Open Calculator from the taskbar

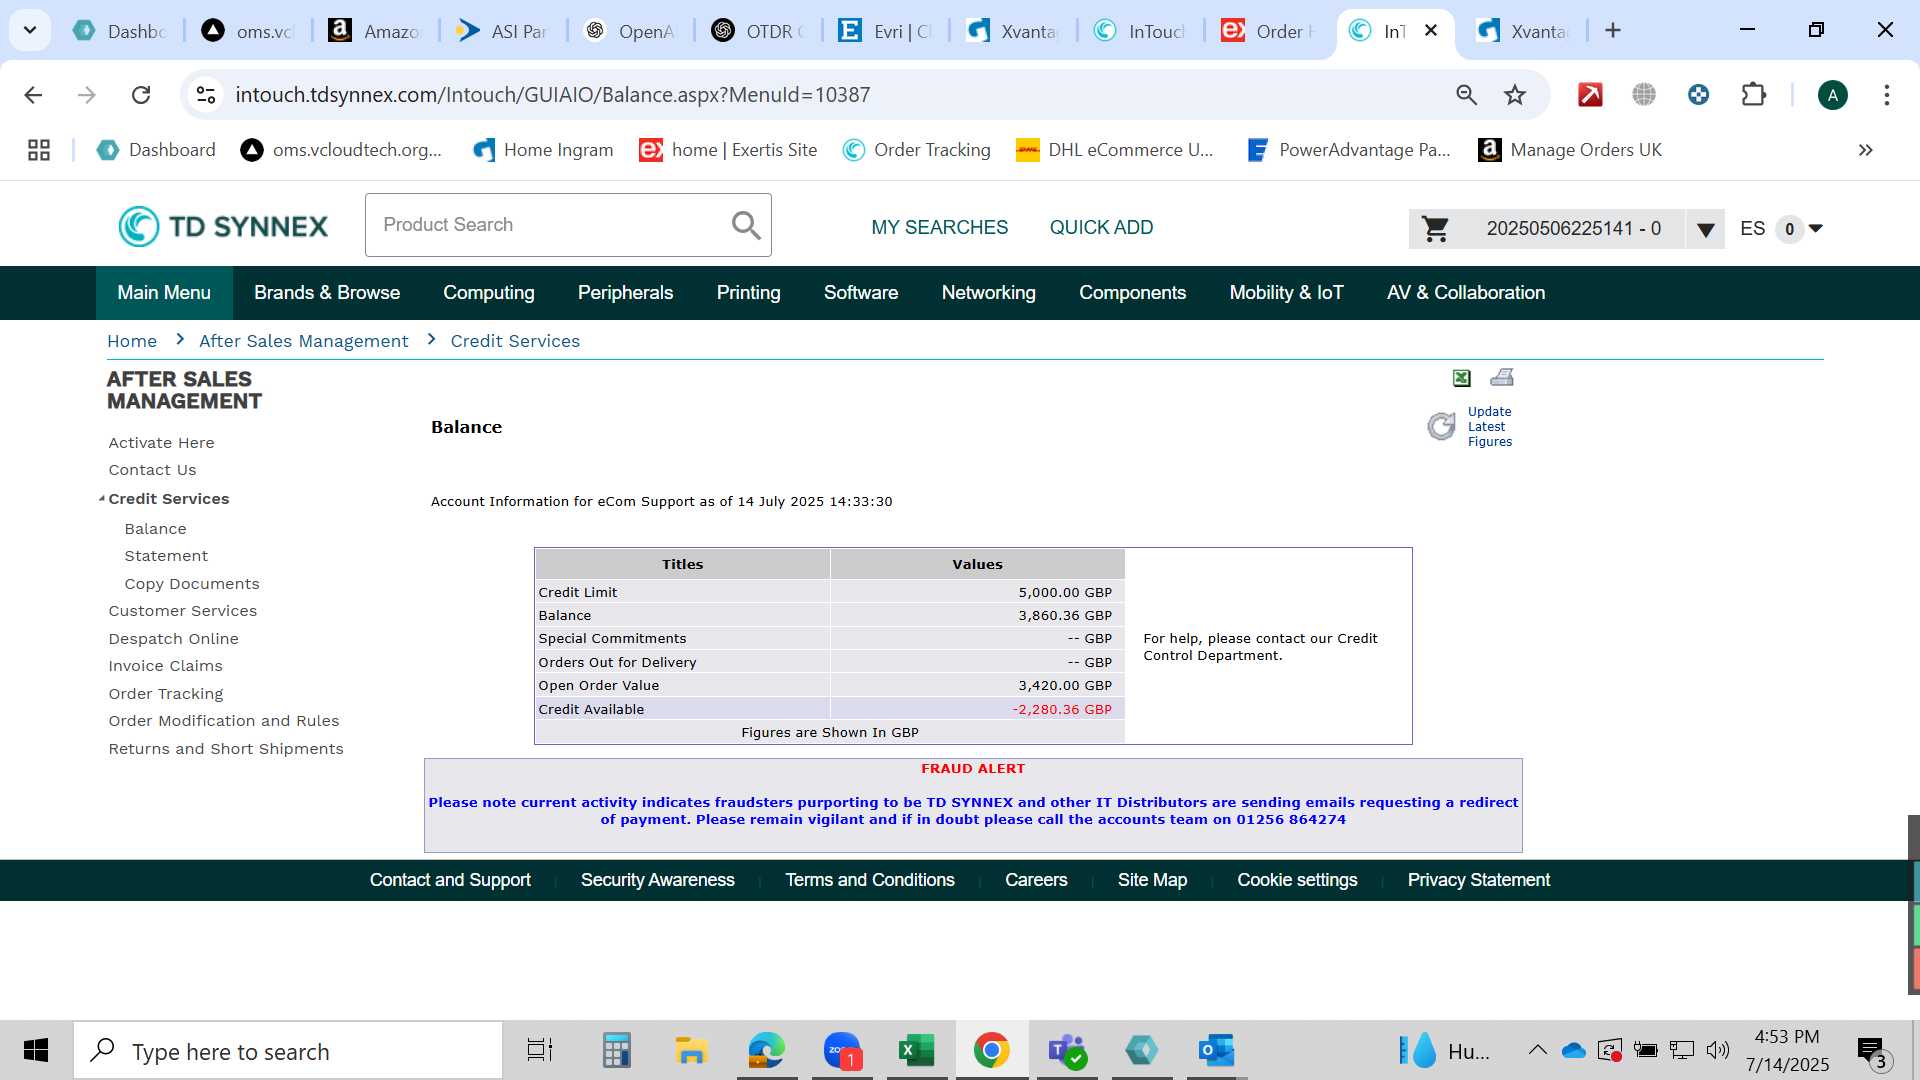click(616, 1051)
